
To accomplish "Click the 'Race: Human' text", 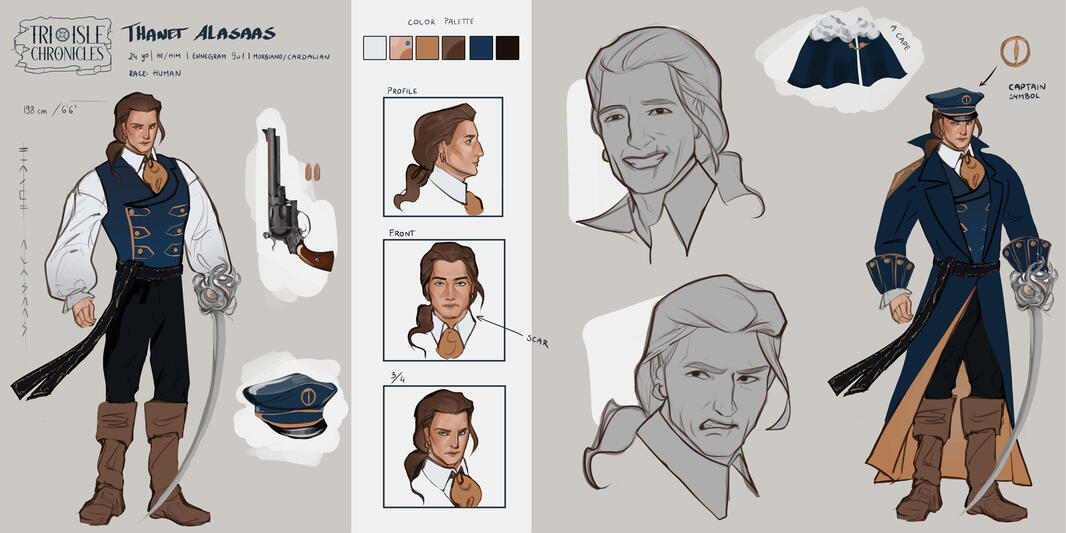I will (x=155, y=73).
